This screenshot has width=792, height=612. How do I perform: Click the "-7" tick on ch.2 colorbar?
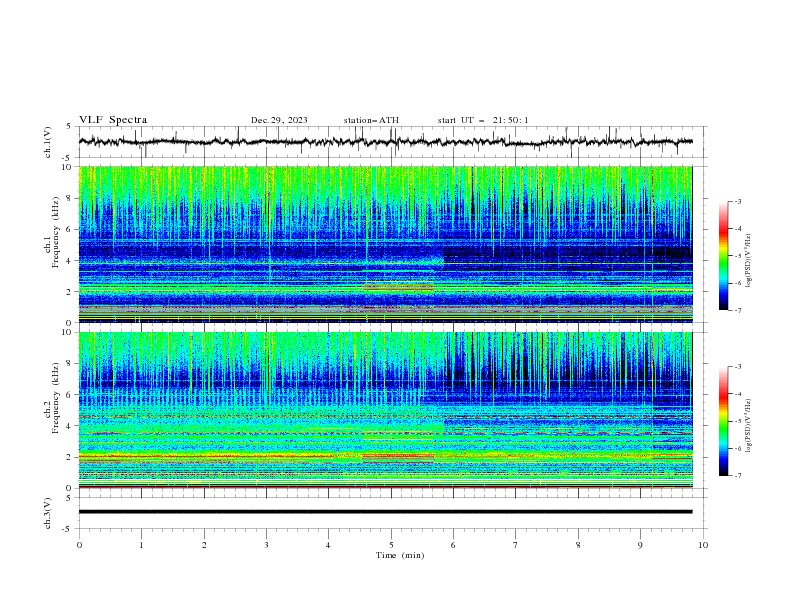pyautogui.click(x=737, y=475)
